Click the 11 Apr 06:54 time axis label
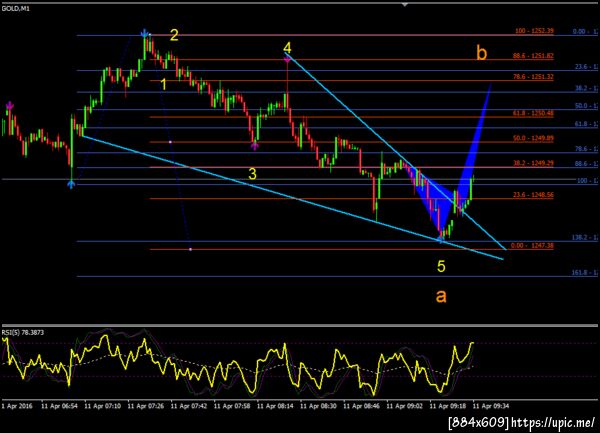The image size is (600, 433). pyautogui.click(x=59, y=406)
